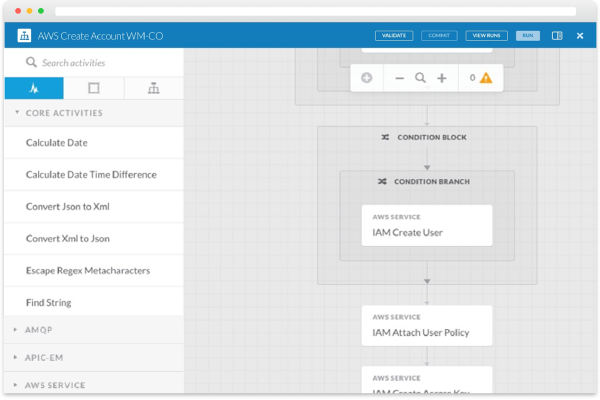Collapse the CORE ACTIVITIES section
The height and width of the screenshot is (400, 600).
(x=94, y=113)
